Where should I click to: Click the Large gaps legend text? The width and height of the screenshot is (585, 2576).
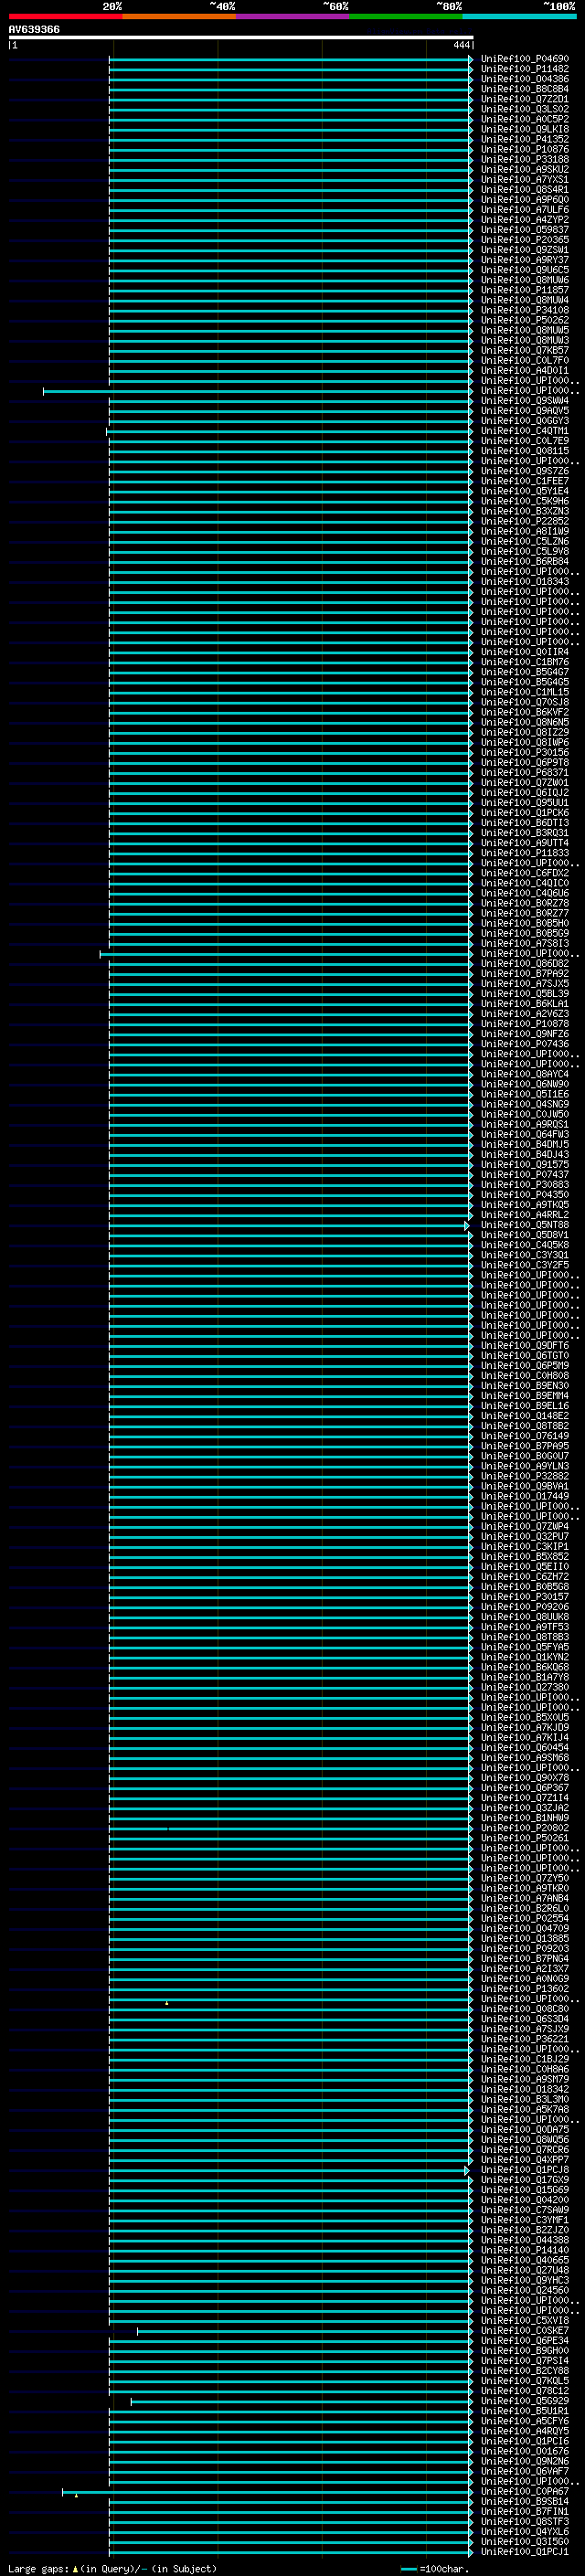112,2569
